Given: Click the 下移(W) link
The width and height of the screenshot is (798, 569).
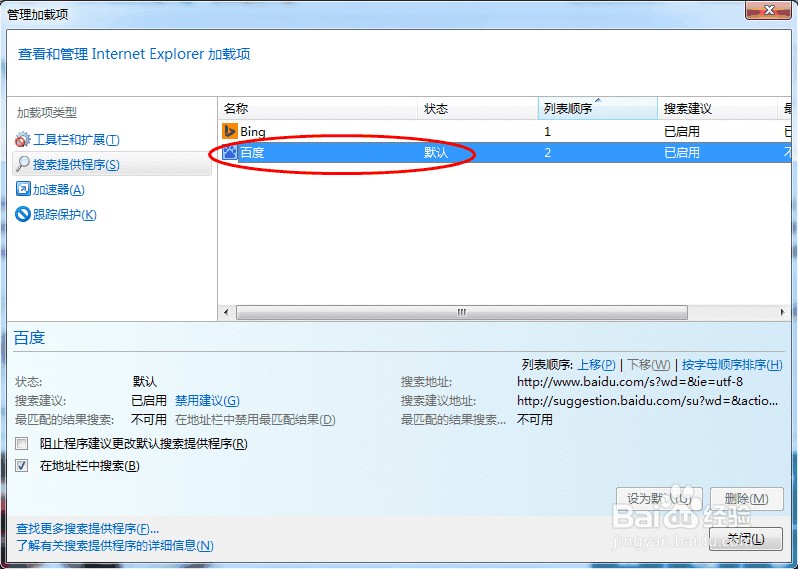Looking at the screenshot, I should pyautogui.click(x=648, y=364).
